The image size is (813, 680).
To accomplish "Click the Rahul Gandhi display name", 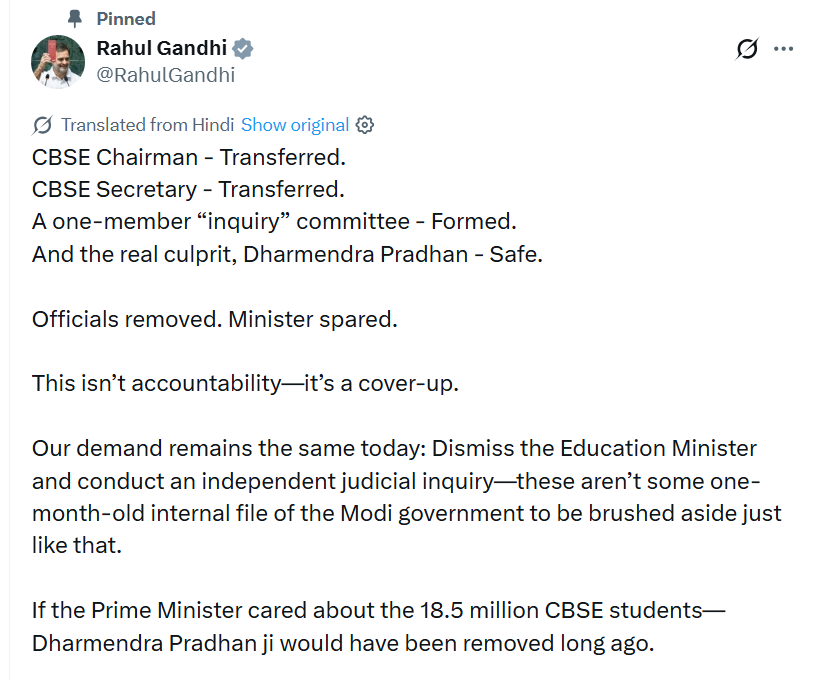I will coord(162,48).
